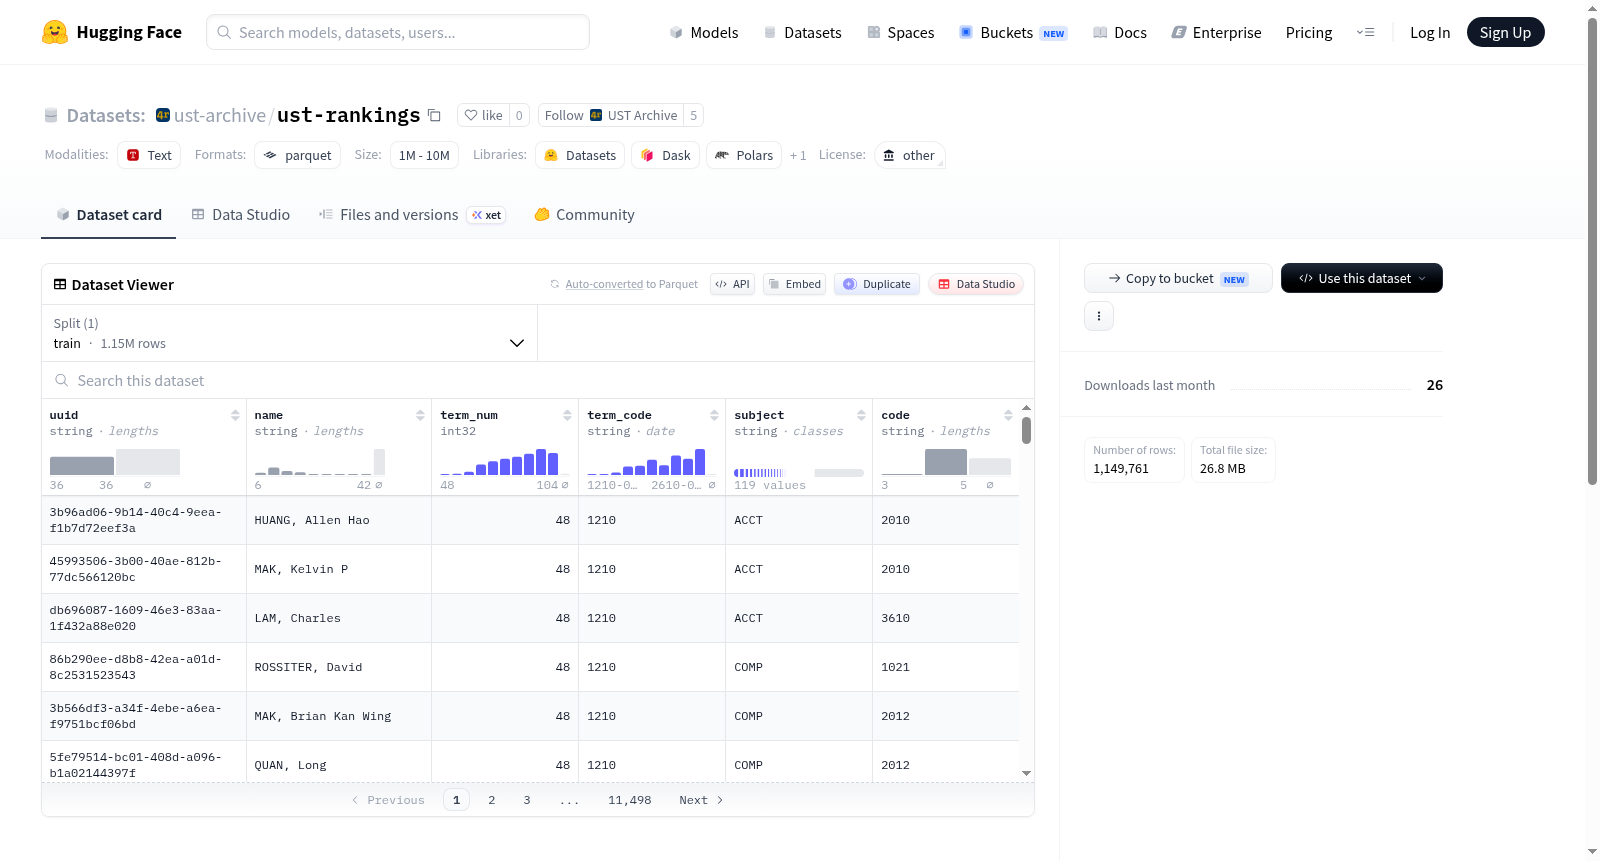Jump to page 11,498
1600x861 pixels.
[630, 800]
